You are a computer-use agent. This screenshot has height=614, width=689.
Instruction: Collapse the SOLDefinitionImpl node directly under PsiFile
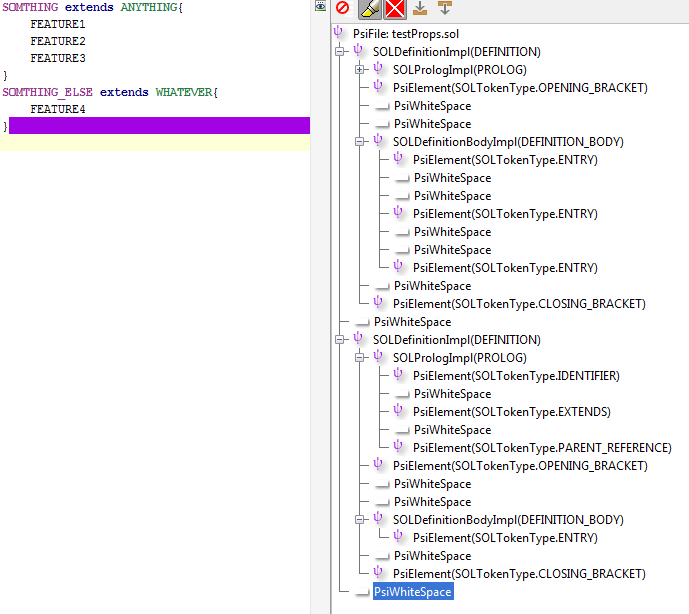[x=339, y=51]
